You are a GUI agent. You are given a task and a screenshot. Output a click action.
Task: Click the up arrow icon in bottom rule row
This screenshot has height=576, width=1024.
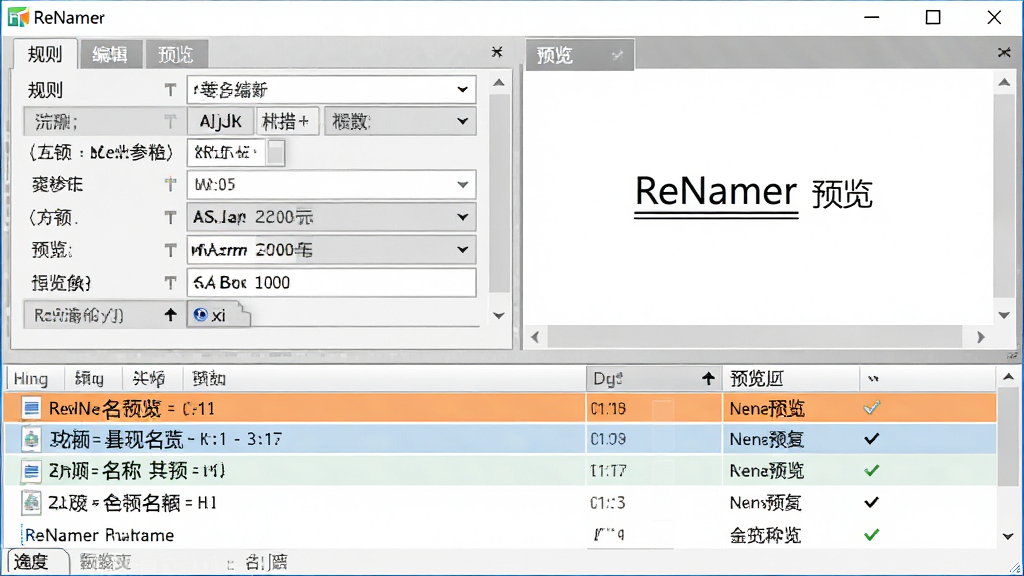click(x=170, y=315)
